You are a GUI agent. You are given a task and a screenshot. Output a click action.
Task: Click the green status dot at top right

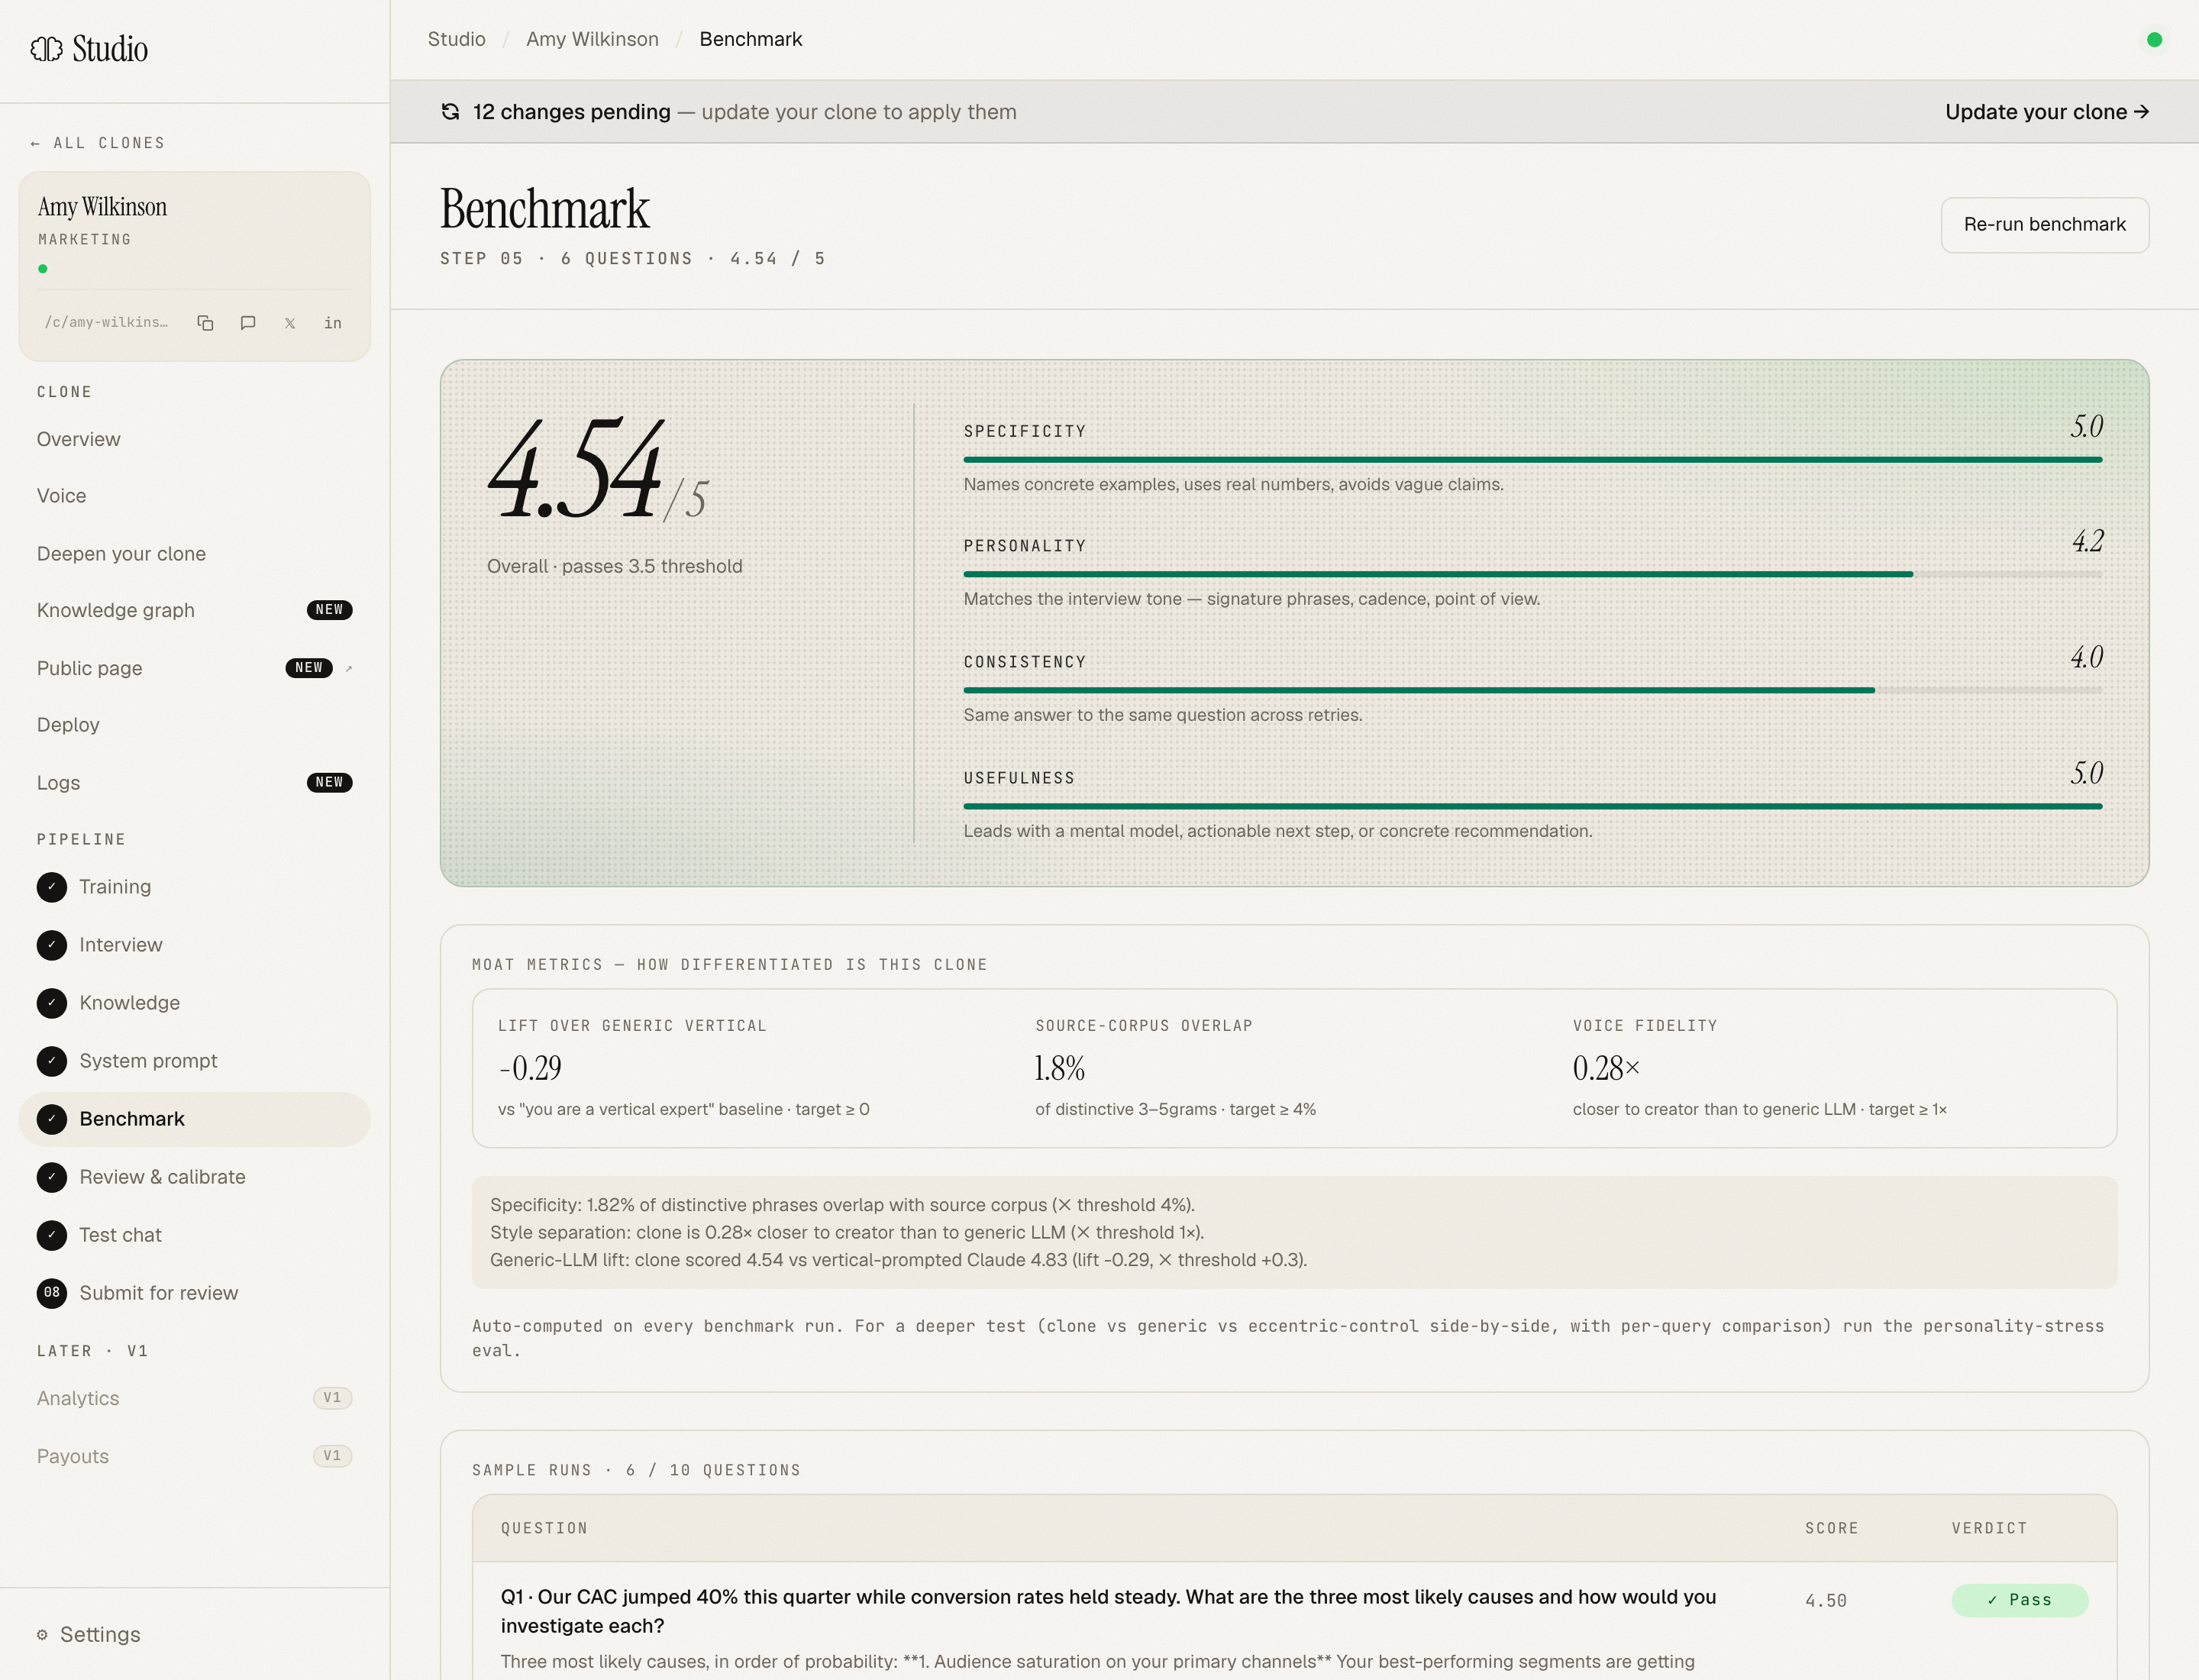(x=2154, y=40)
